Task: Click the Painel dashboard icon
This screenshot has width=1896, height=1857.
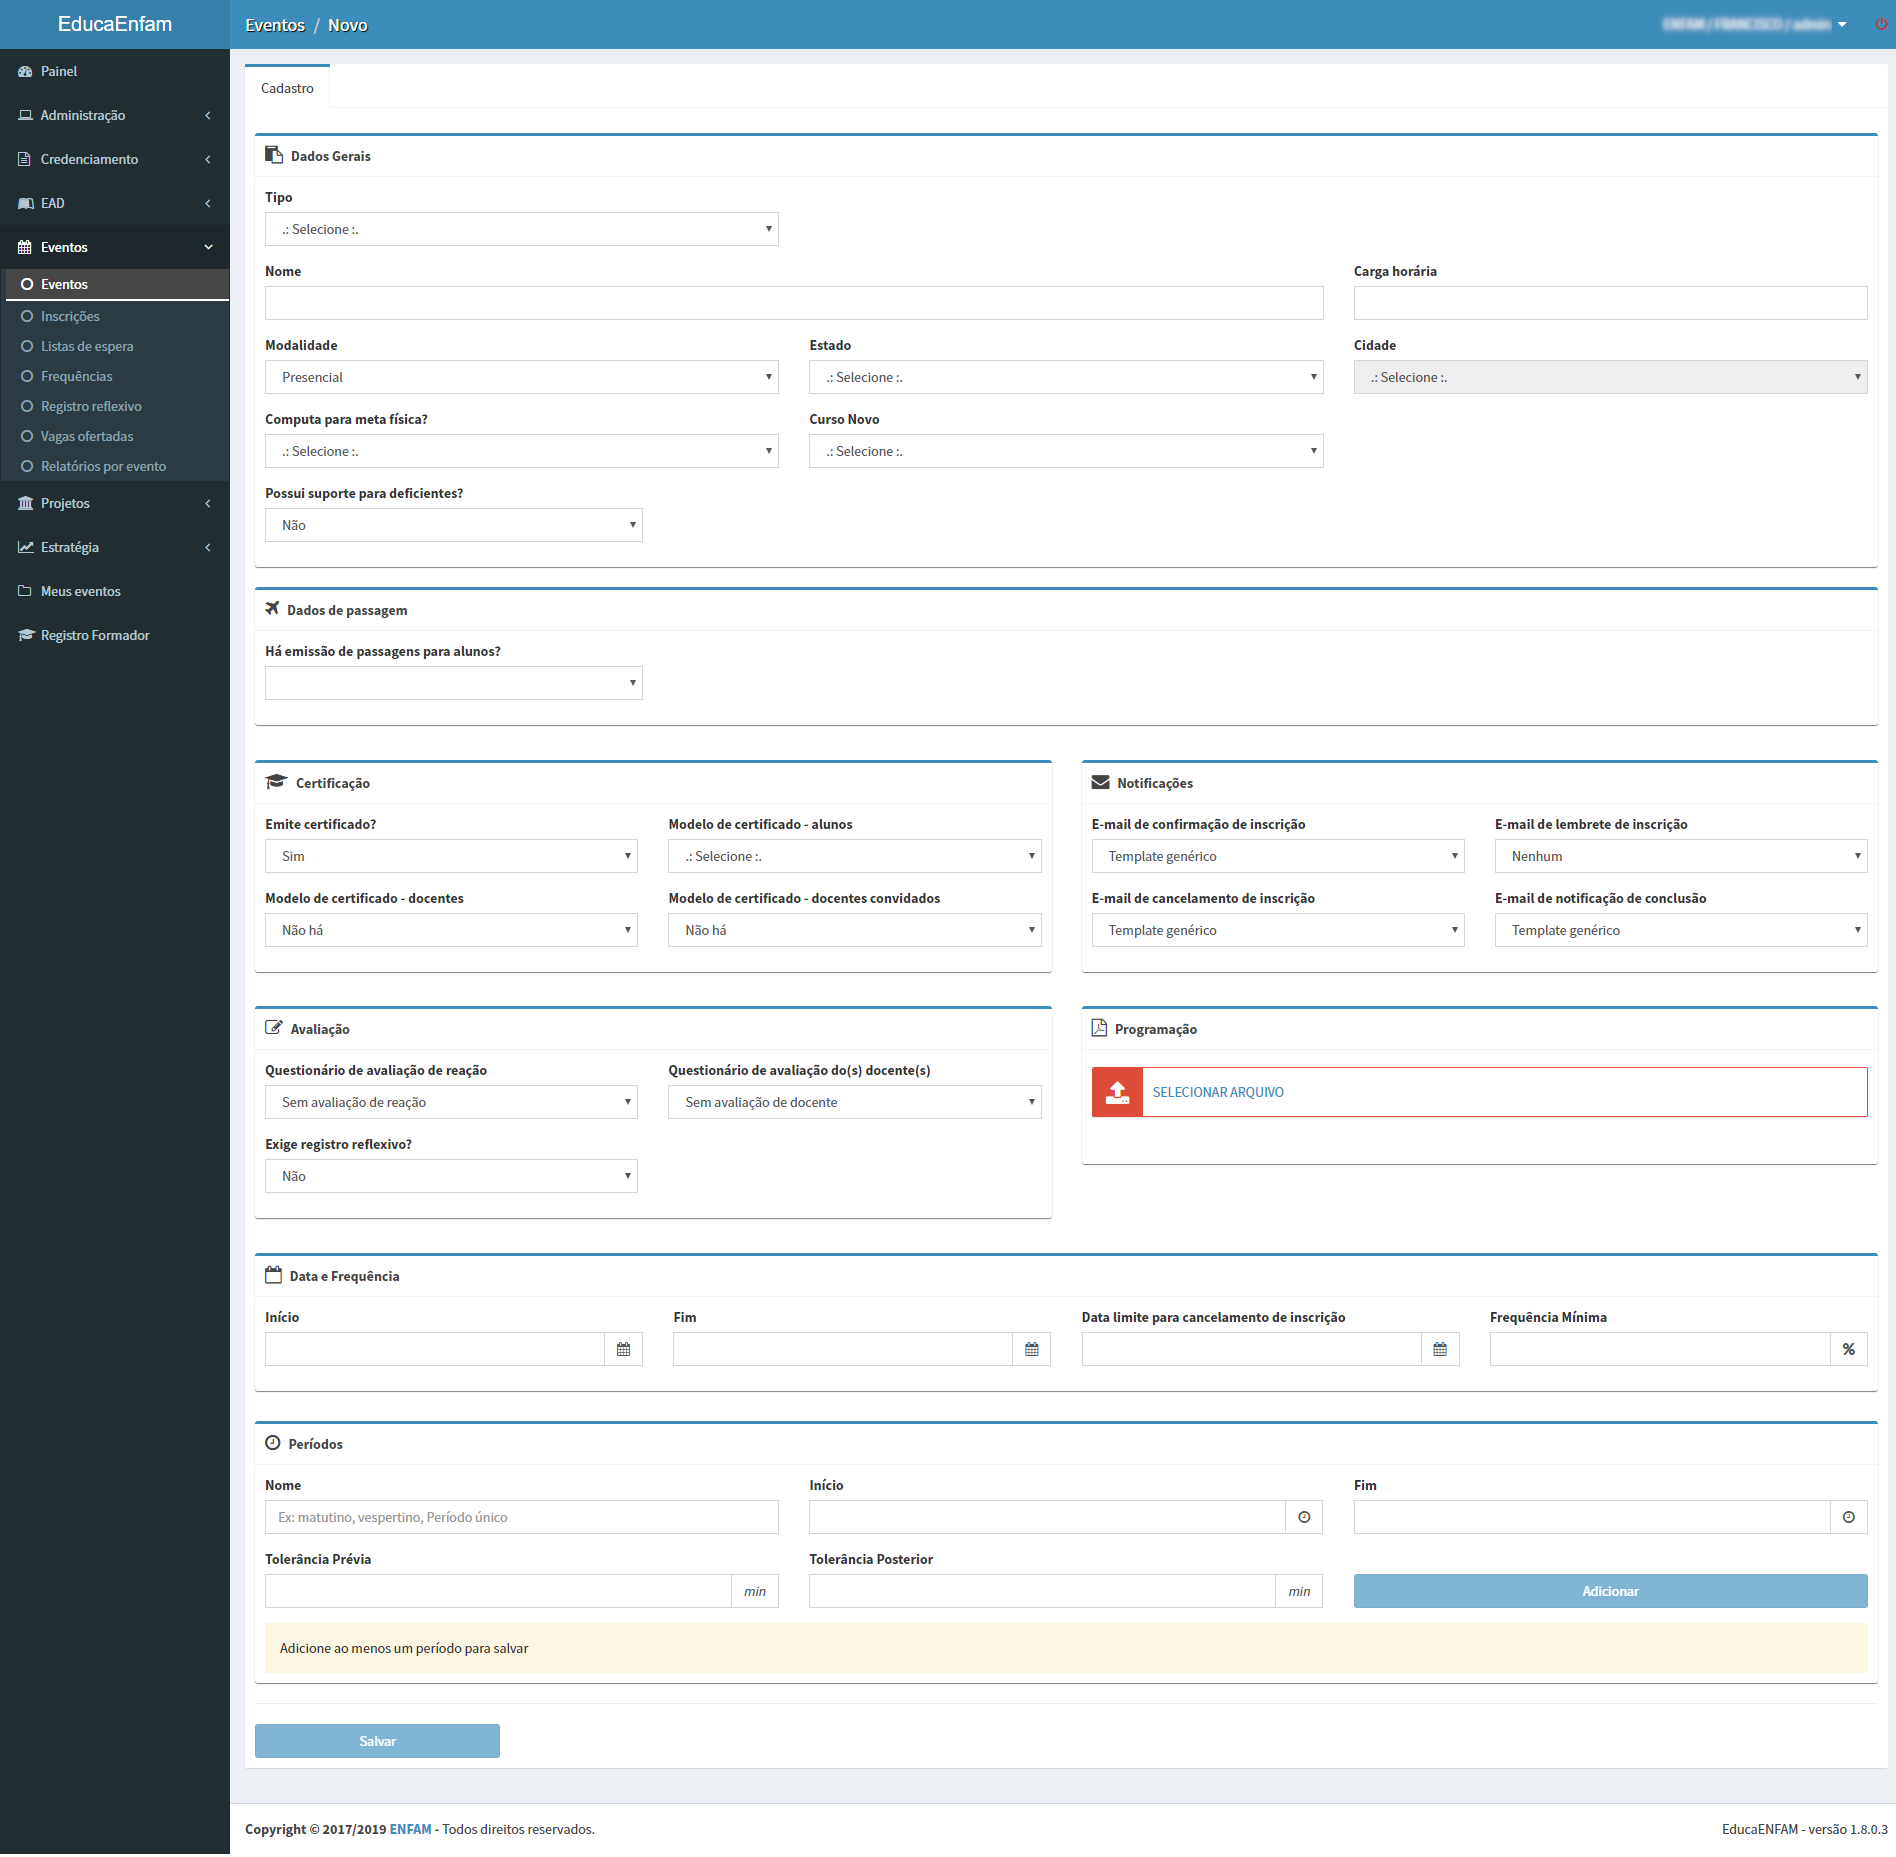Action: click(x=25, y=71)
